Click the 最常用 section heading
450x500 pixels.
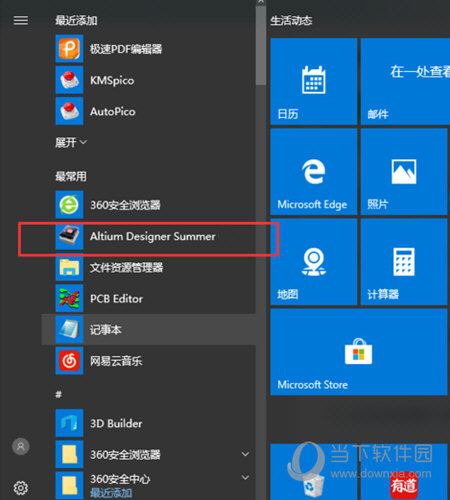pos(71,176)
